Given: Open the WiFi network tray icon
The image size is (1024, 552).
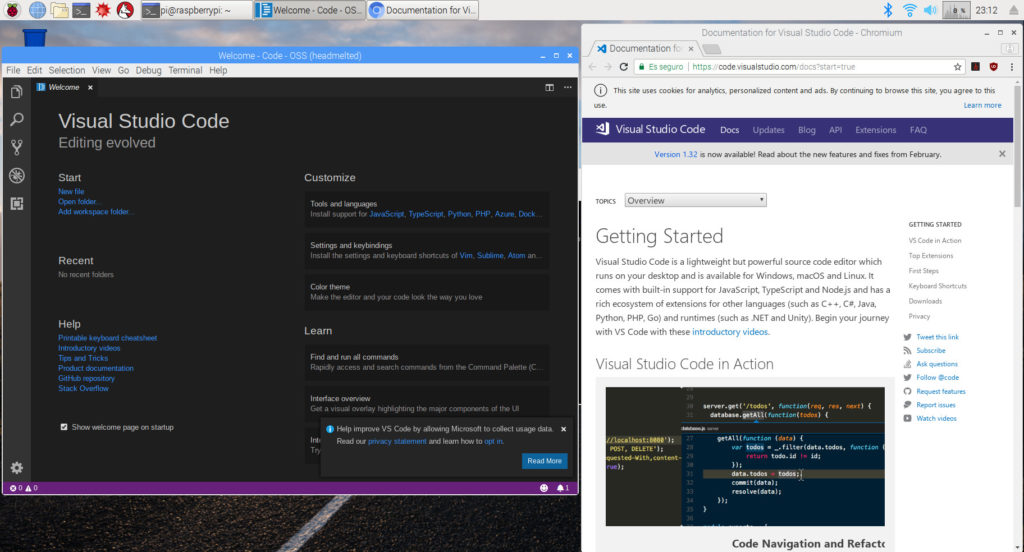Looking at the screenshot, I should 909,10.
